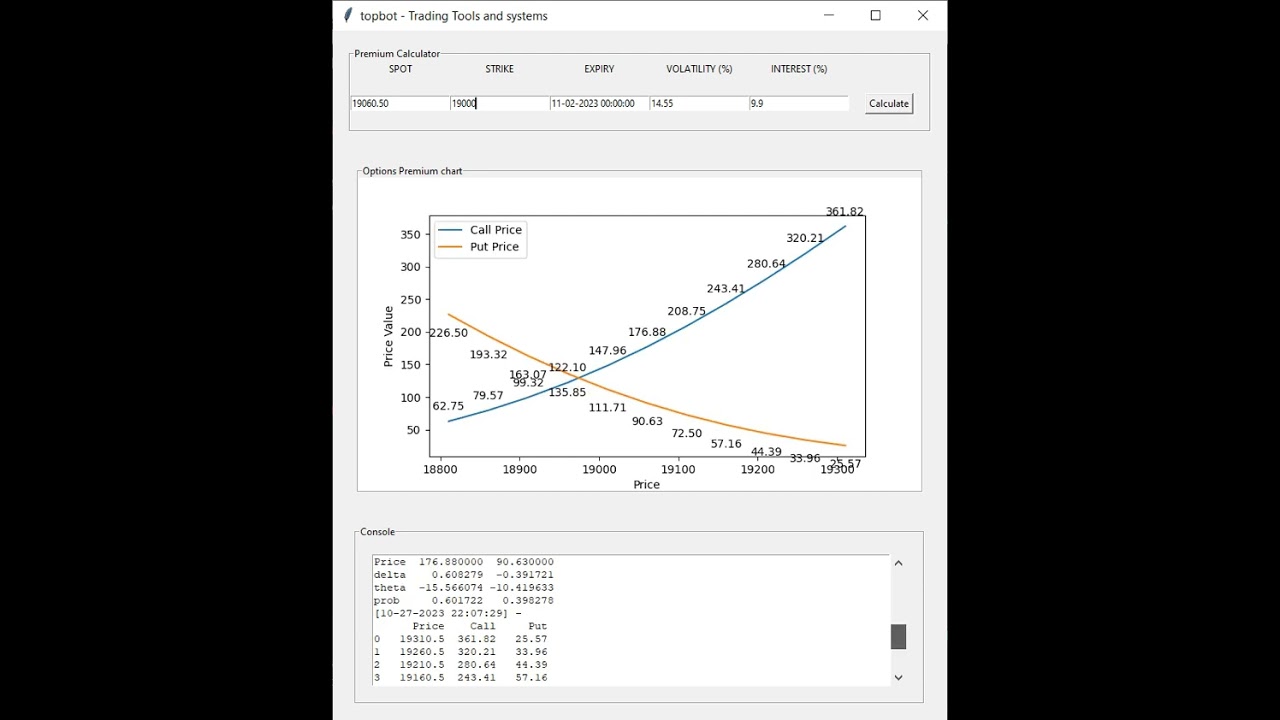Click the chart label 280.64

coord(766,264)
